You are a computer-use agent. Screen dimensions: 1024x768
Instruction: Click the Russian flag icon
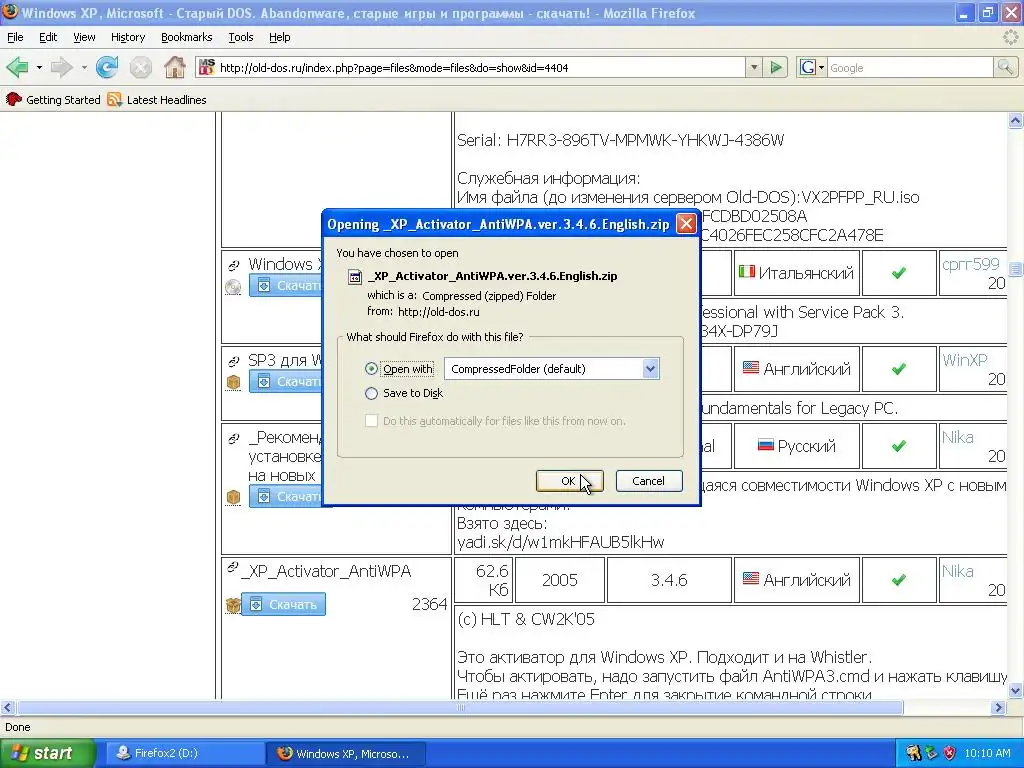(x=765, y=445)
